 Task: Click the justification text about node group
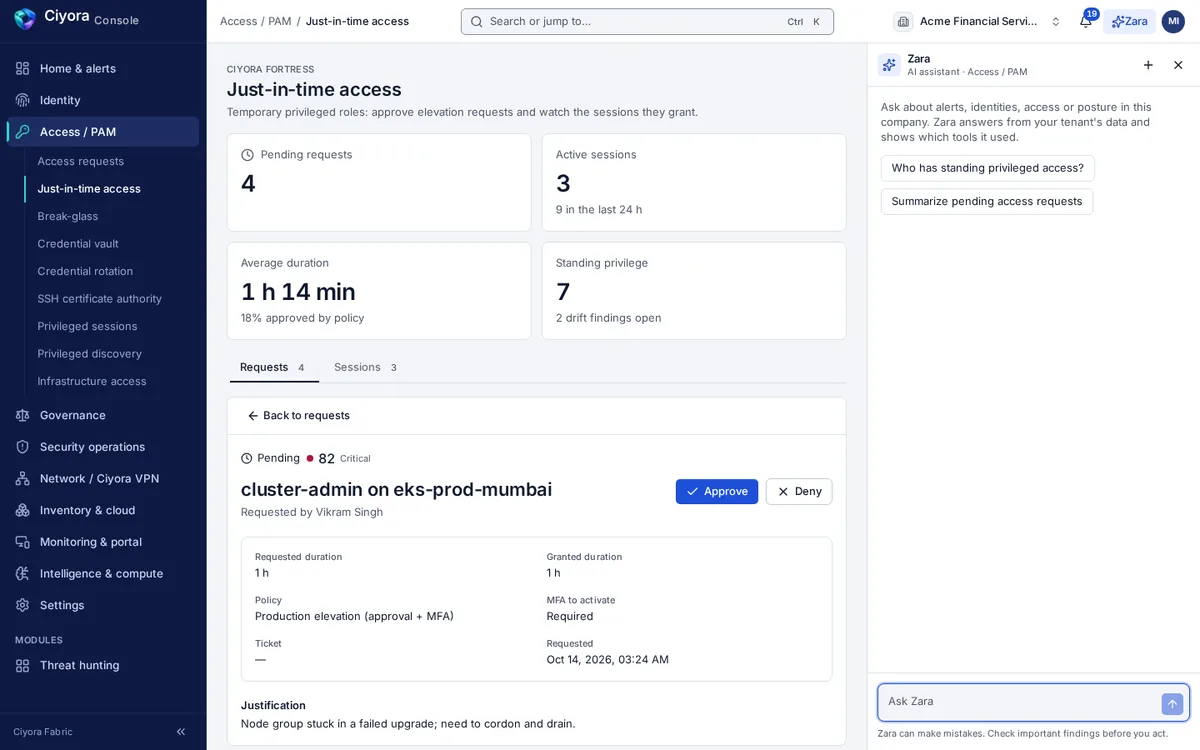(408, 724)
